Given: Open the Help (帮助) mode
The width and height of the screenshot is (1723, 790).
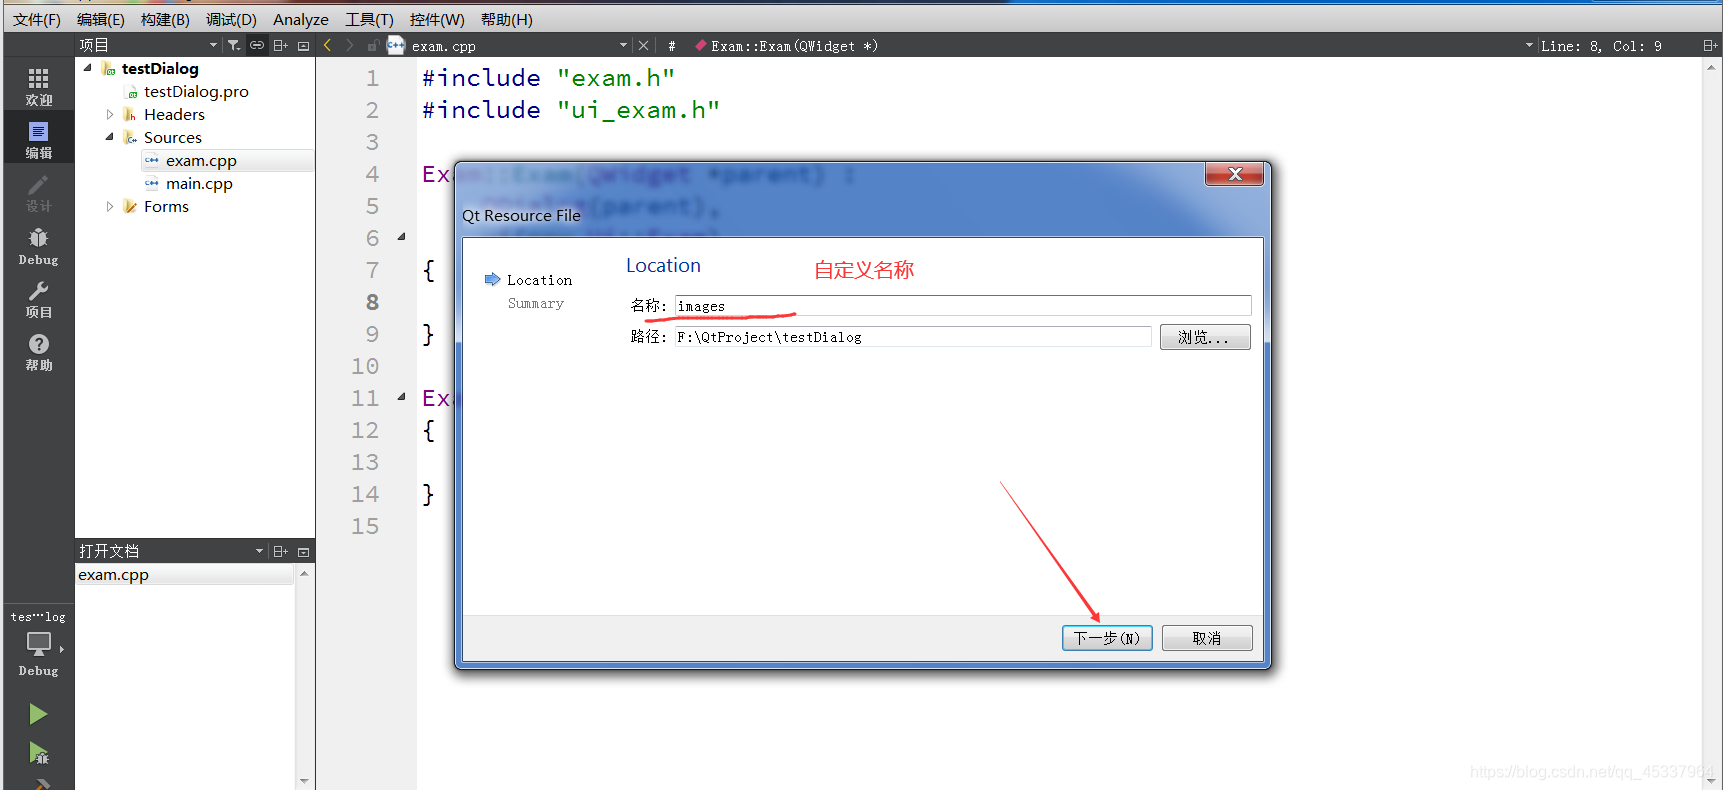Looking at the screenshot, I should pos(38,352).
